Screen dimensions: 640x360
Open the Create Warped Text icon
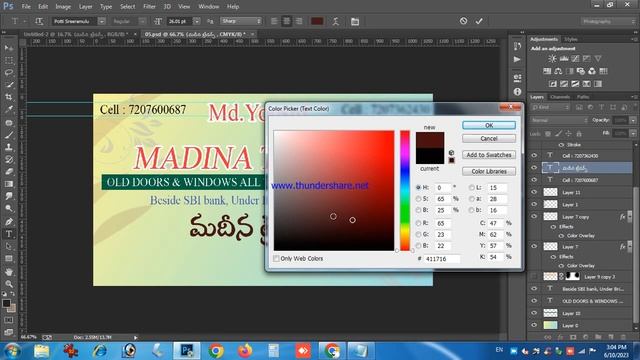[336, 21]
